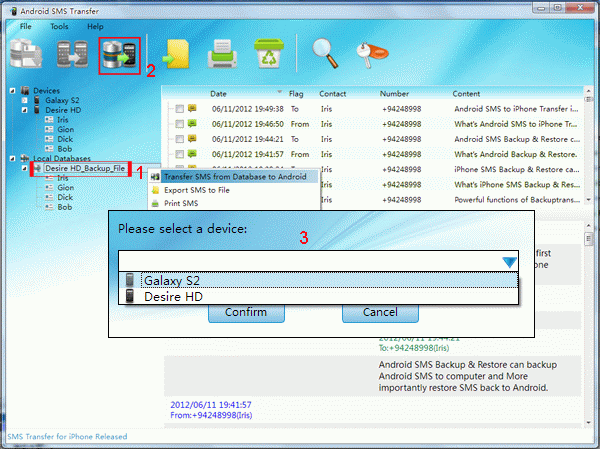Image resolution: width=600 pixels, height=449 pixels.
Task: Click the Contact column header
Action: [333, 94]
